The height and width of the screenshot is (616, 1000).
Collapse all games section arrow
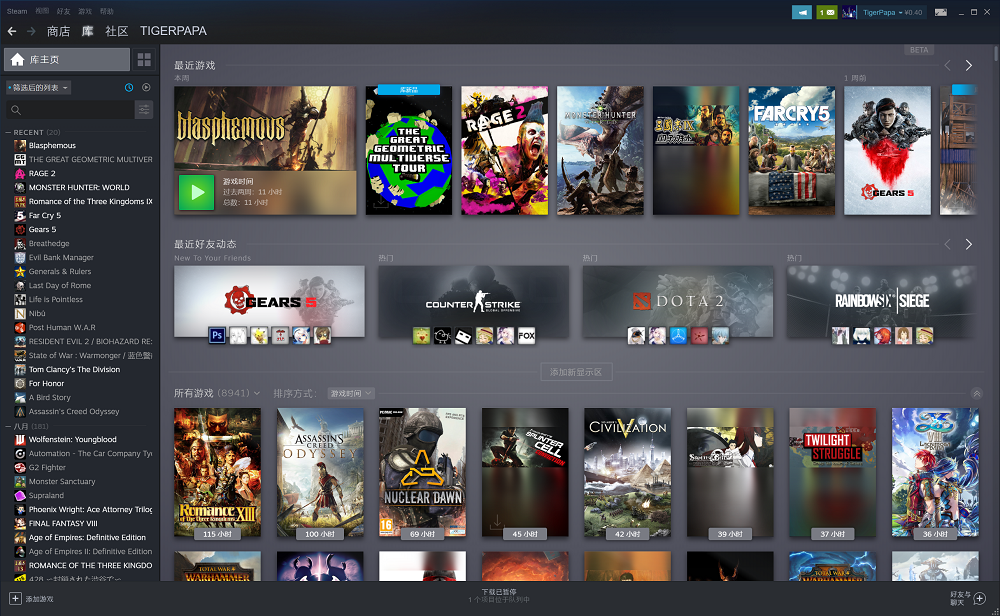[x=976, y=393]
